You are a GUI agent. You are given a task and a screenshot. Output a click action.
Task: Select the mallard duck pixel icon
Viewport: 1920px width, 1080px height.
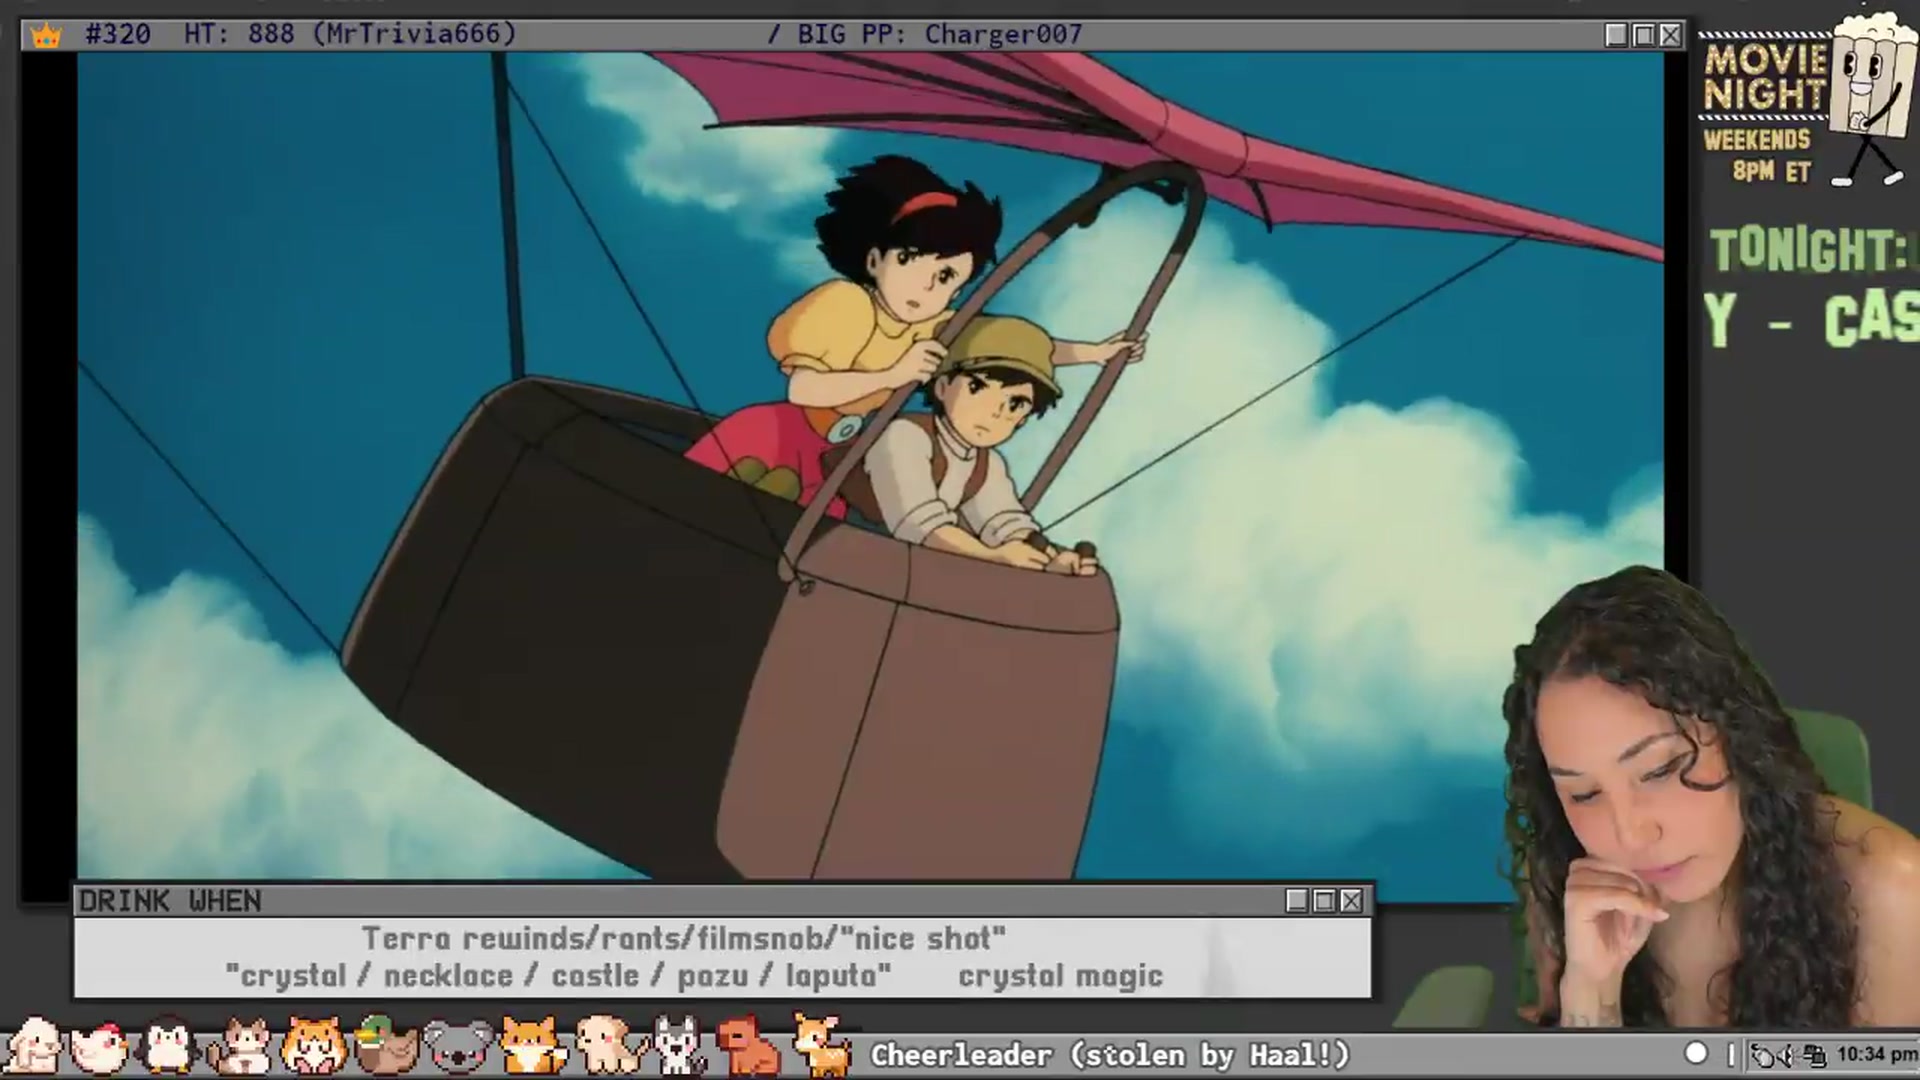click(x=385, y=1046)
